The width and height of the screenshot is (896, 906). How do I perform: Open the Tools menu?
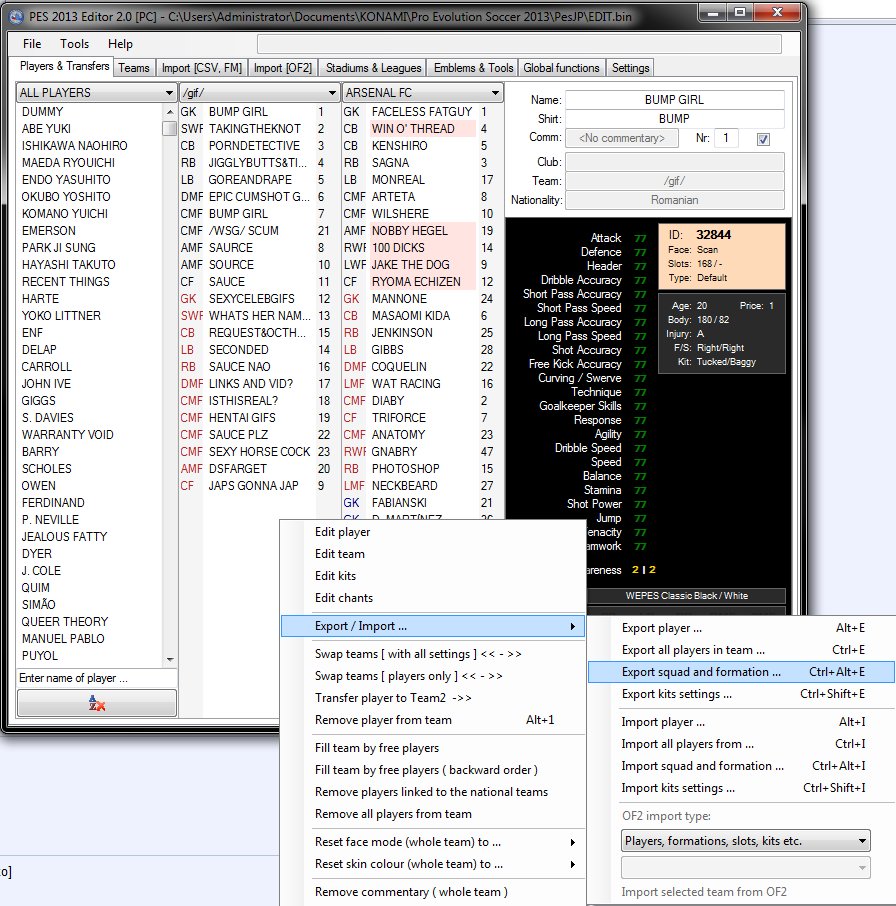coord(75,44)
